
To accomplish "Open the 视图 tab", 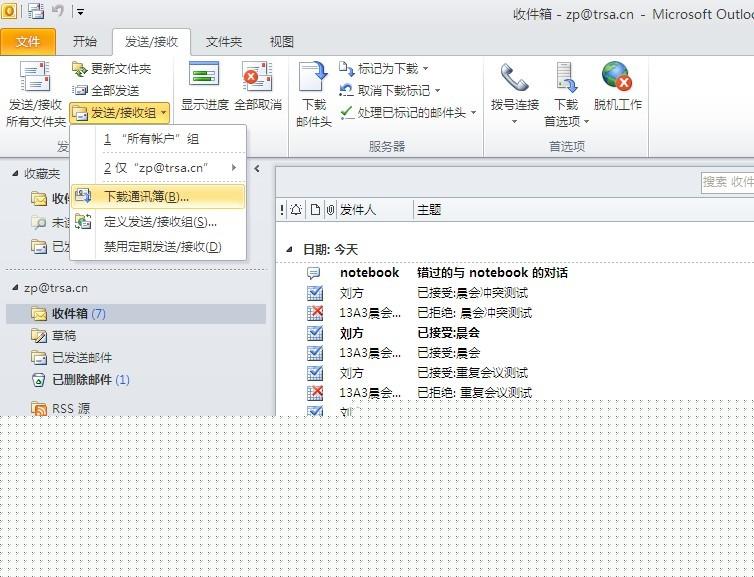I will click(x=281, y=42).
